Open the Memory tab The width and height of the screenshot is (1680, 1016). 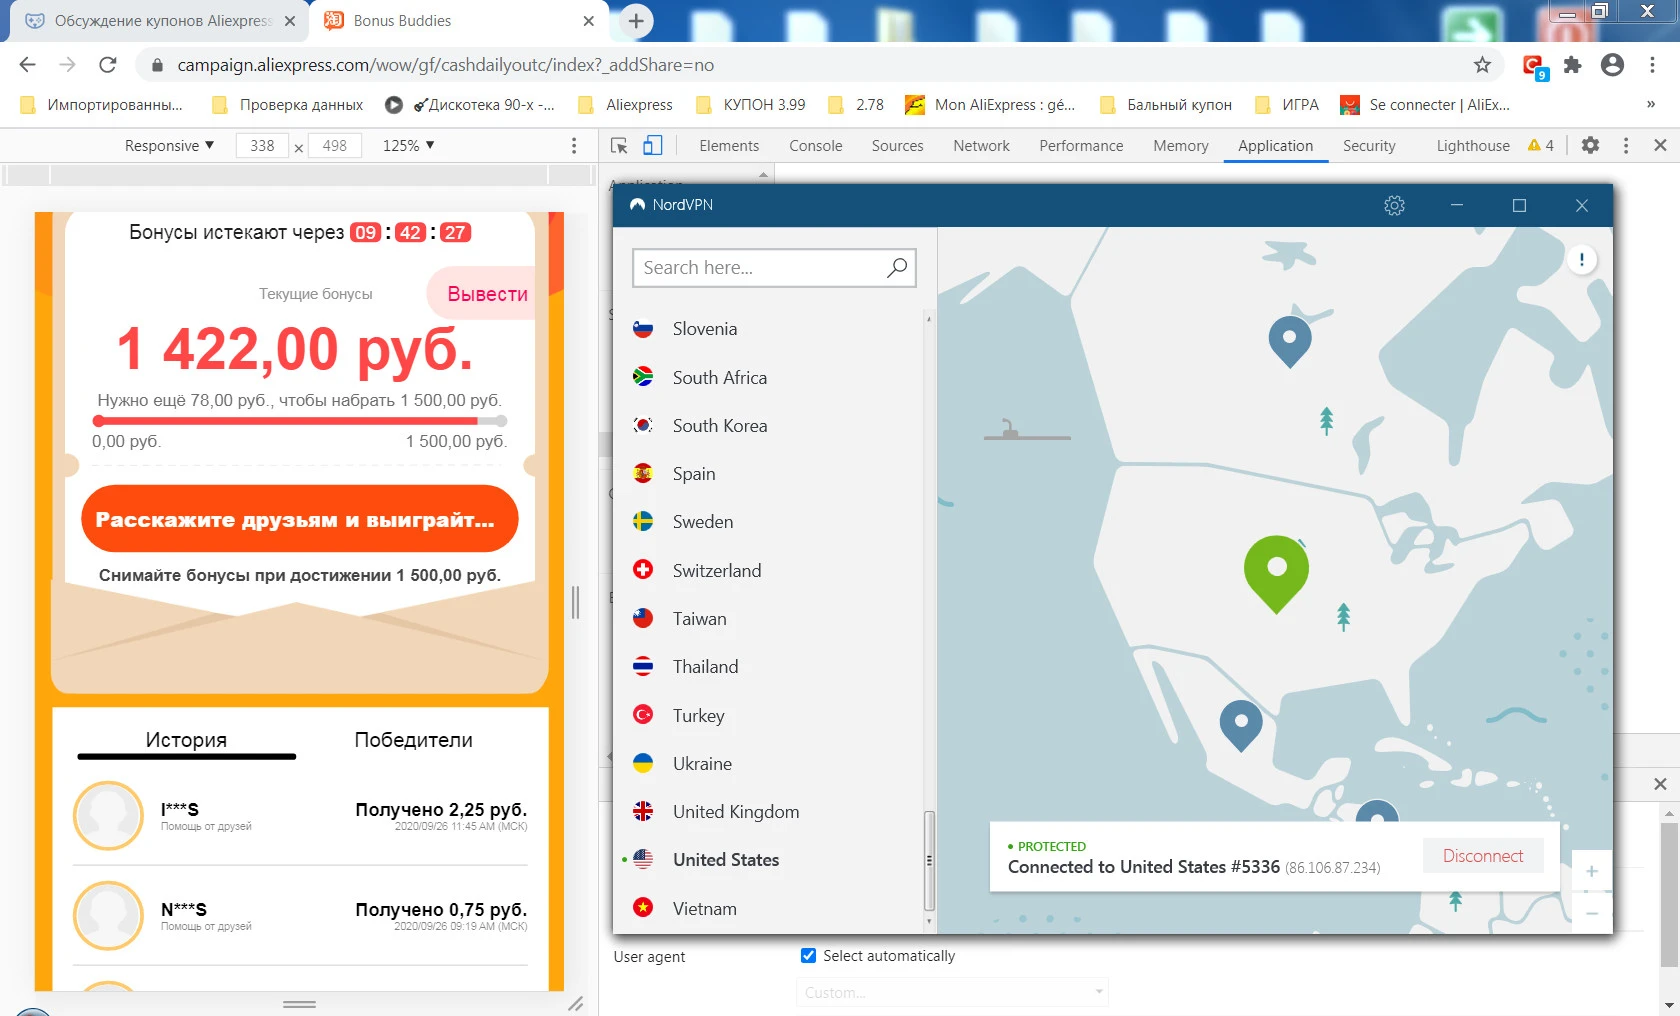pos(1181,146)
